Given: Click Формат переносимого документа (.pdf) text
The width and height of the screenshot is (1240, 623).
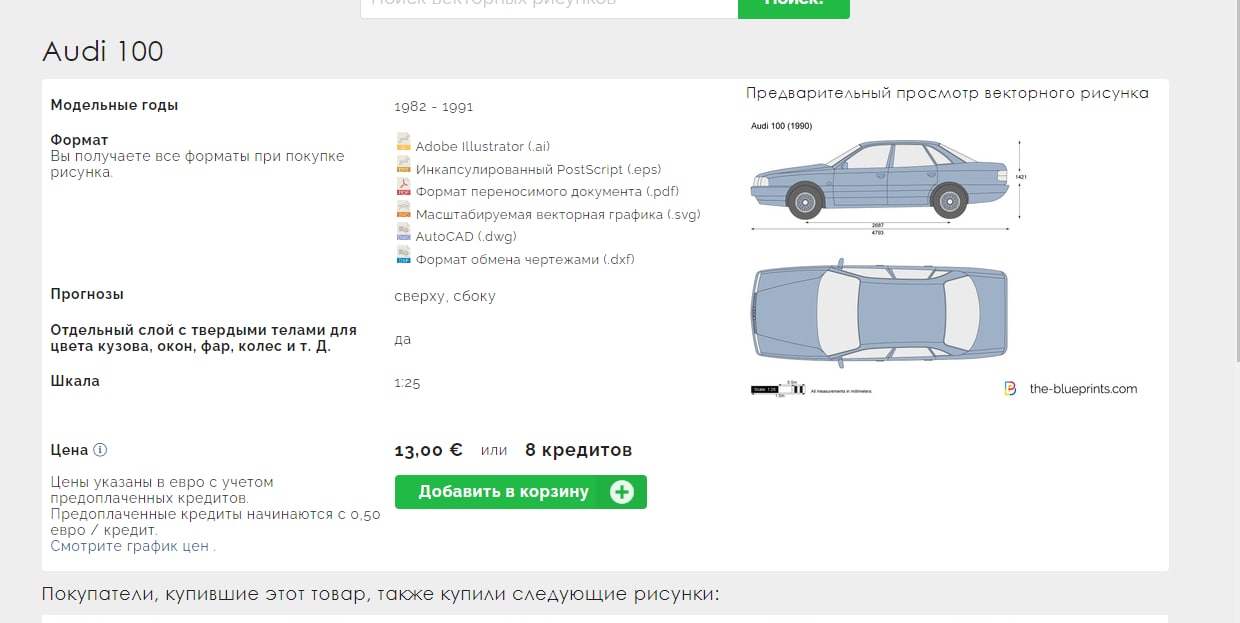Looking at the screenshot, I should [x=548, y=192].
